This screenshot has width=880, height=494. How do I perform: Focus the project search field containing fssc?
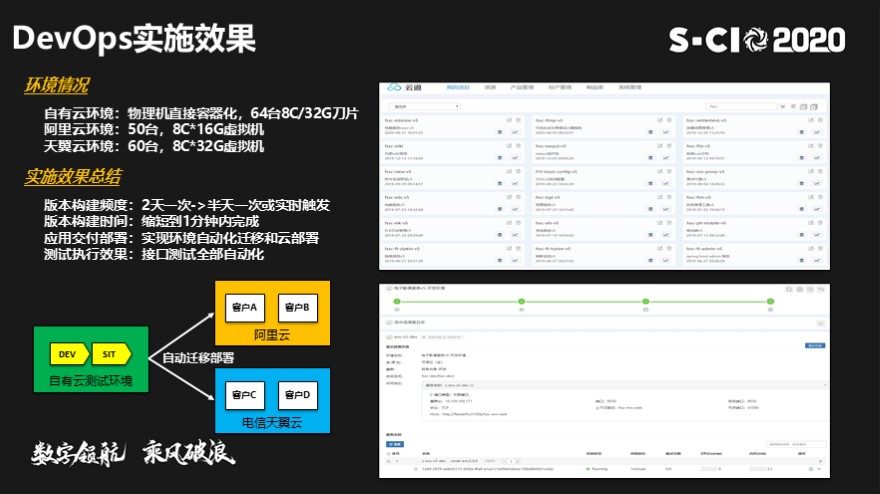point(741,106)
